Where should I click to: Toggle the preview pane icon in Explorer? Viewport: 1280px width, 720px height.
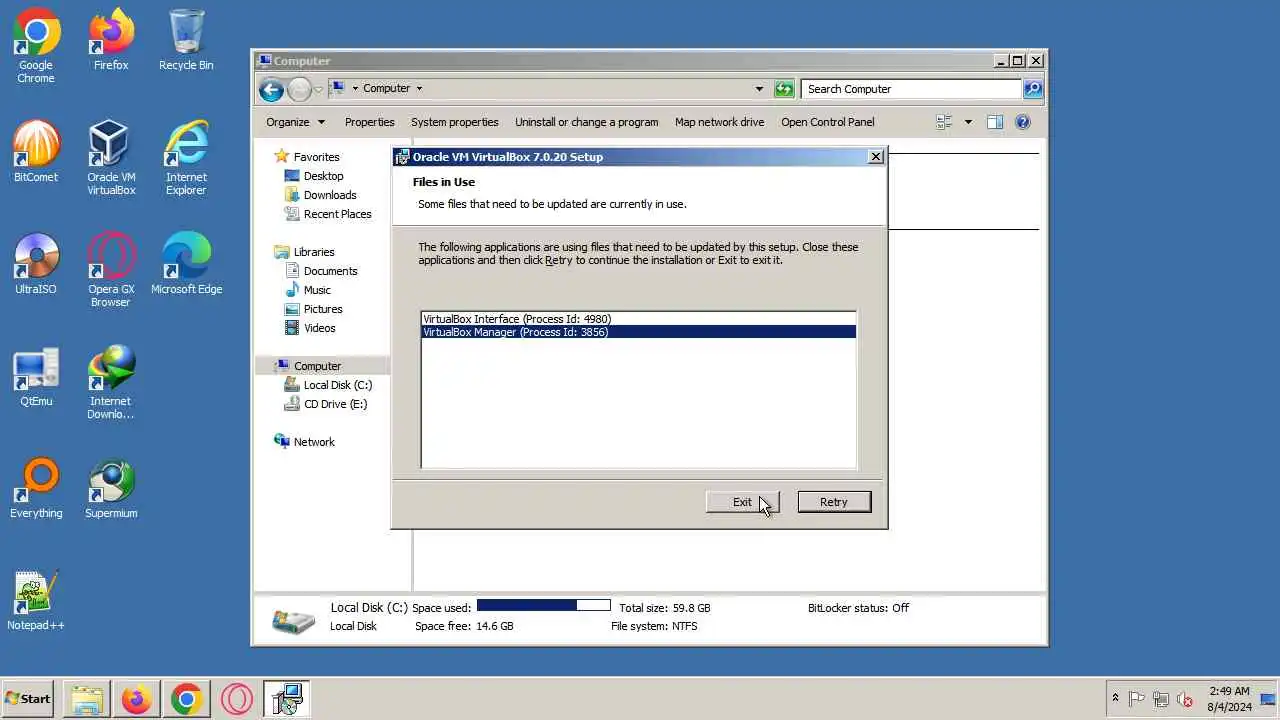tap(995, 122)
